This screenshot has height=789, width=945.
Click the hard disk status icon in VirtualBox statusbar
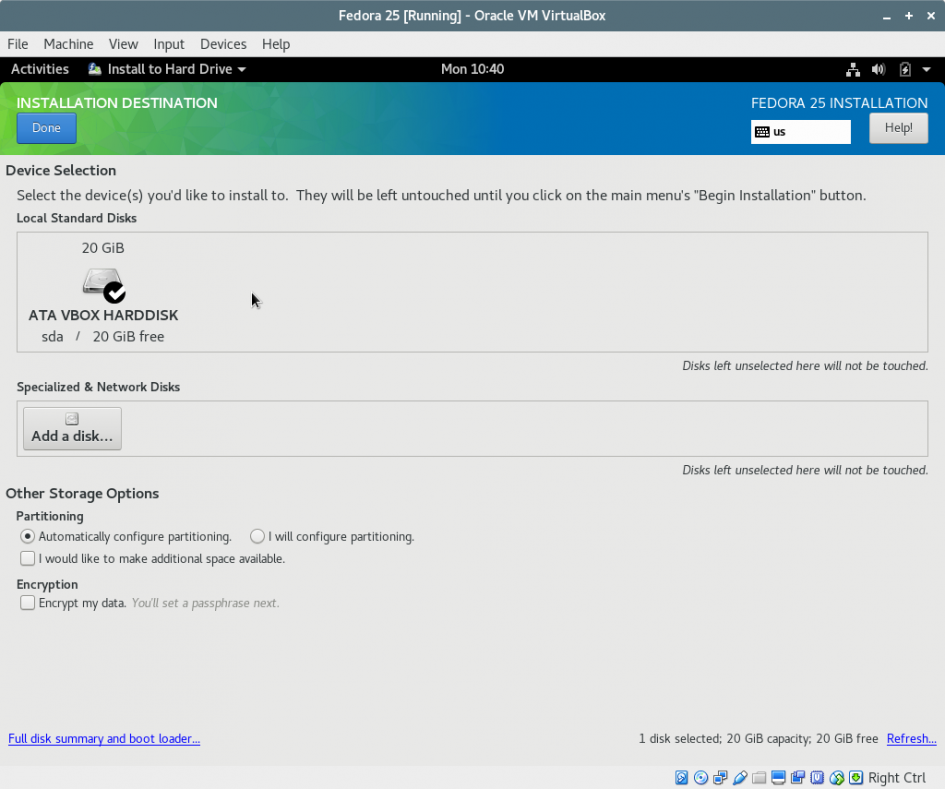(x=681, y=777)
